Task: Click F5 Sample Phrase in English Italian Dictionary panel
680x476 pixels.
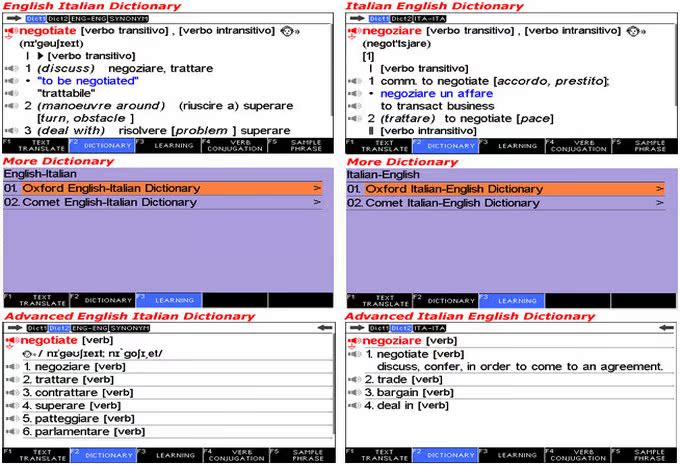Action: coord(301,146)
